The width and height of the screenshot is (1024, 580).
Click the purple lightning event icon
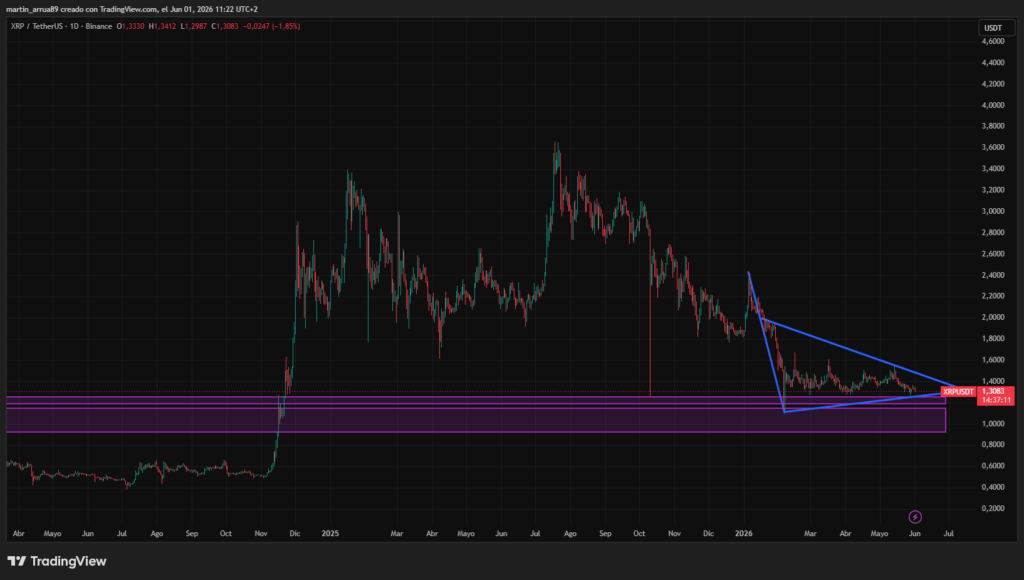[915, 517]
